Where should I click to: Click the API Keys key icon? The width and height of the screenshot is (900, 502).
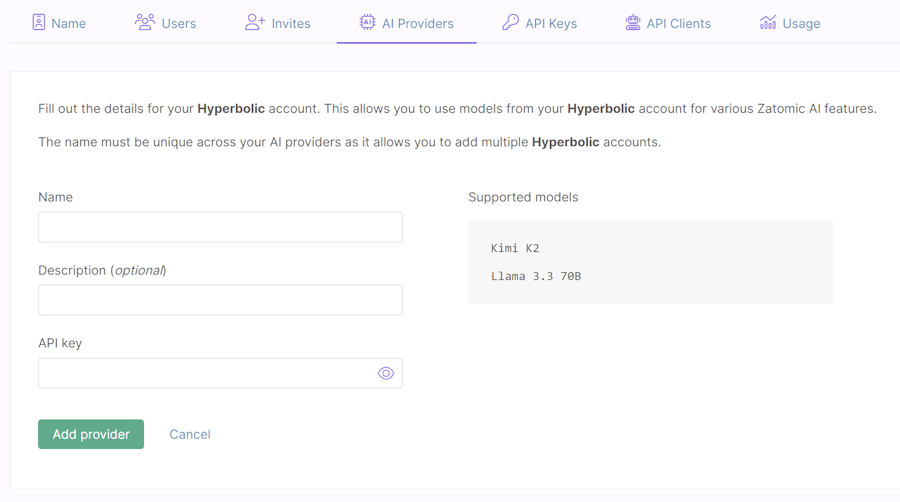tap(510, 22)
